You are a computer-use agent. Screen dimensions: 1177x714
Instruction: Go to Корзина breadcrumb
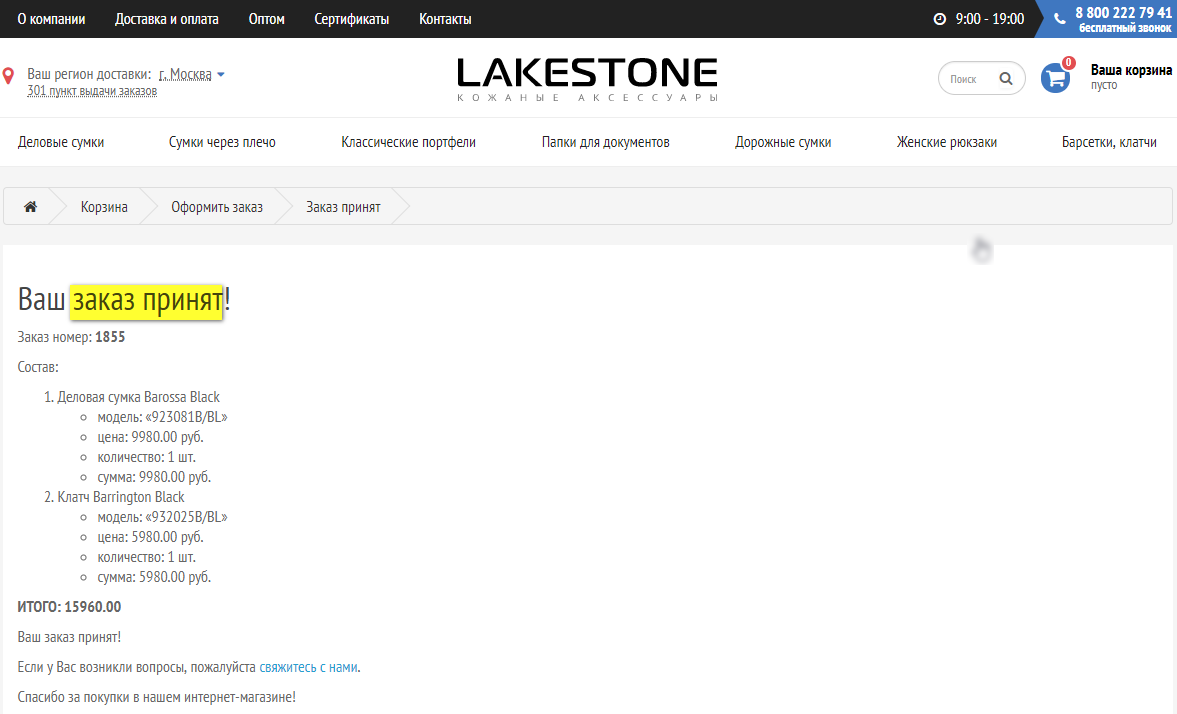click(x=104, y=206)
